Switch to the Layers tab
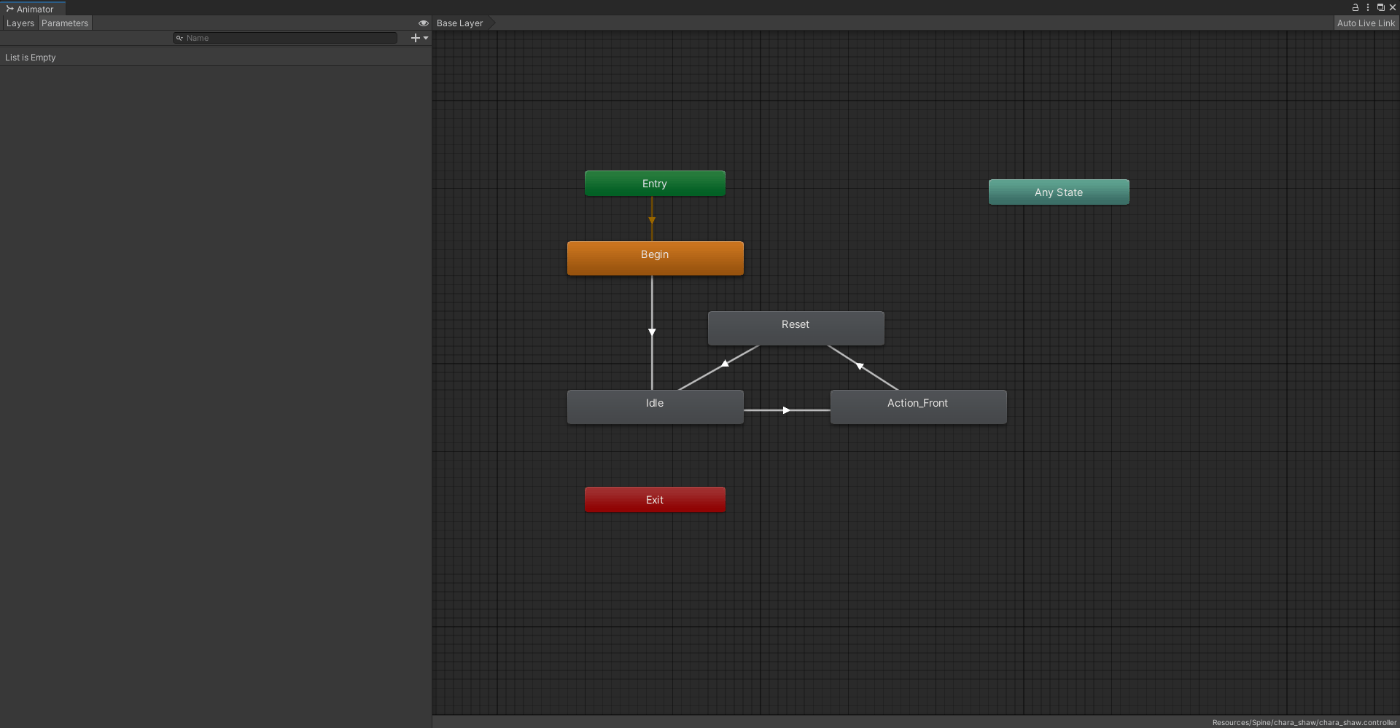 click(x=20, y=23)
